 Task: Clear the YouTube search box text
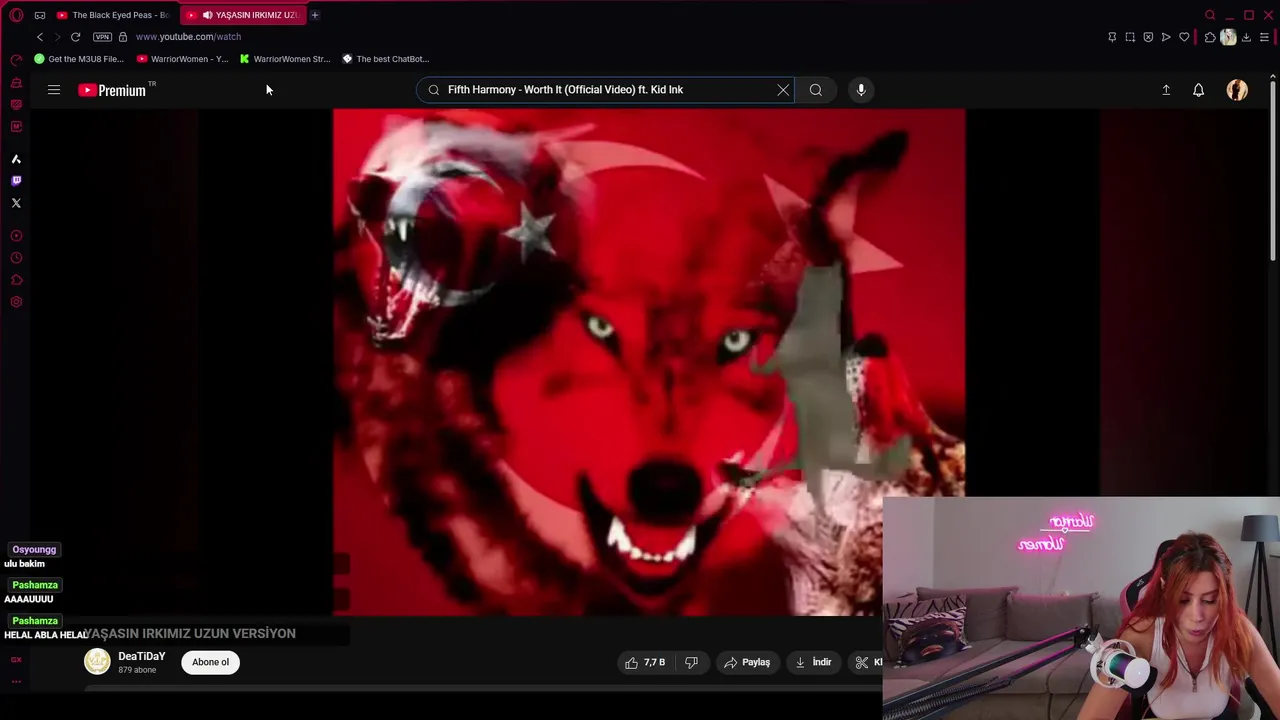tap(783, 90)
